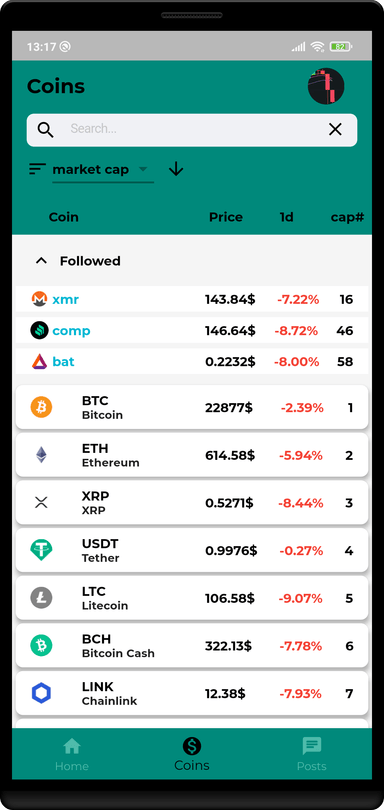Screen dimensions: 384x810
Task: Collapse the Followed section
Action: (x=41, y=261)
